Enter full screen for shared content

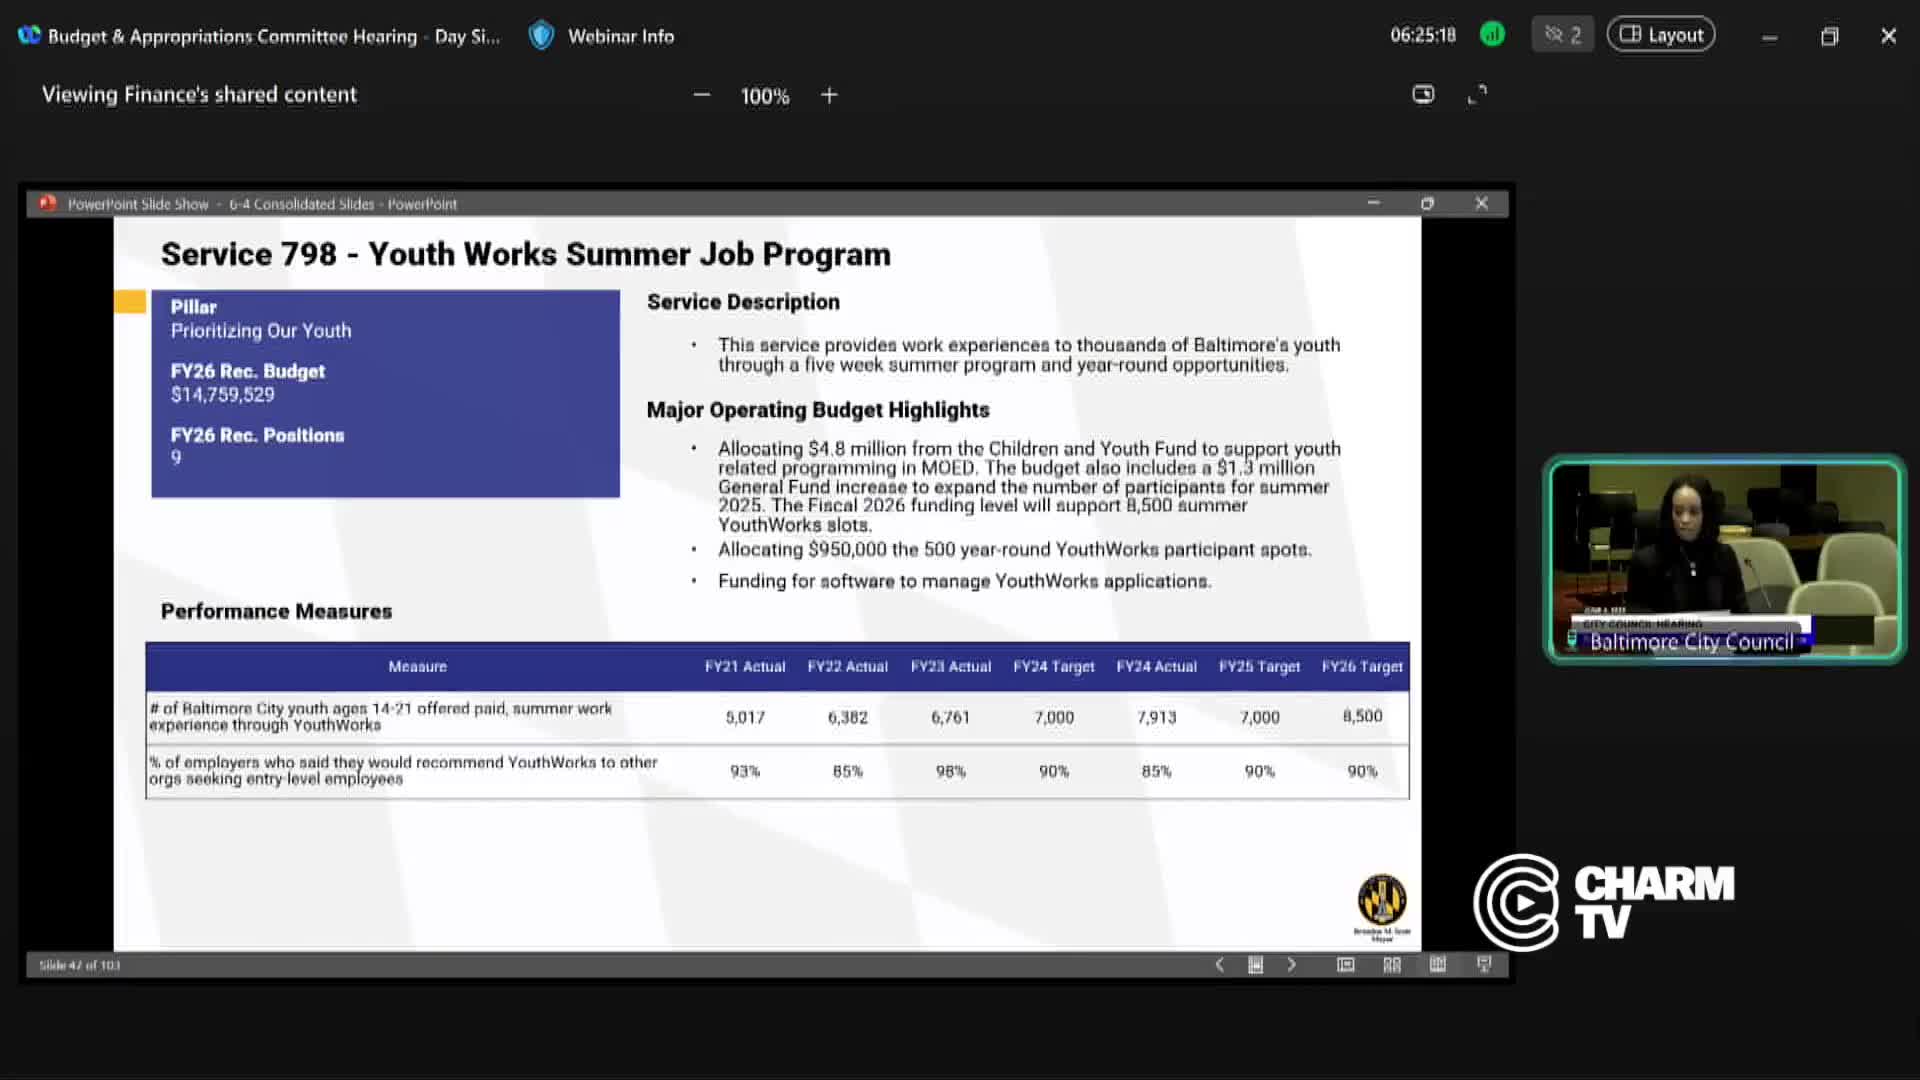pos(1477,94)
